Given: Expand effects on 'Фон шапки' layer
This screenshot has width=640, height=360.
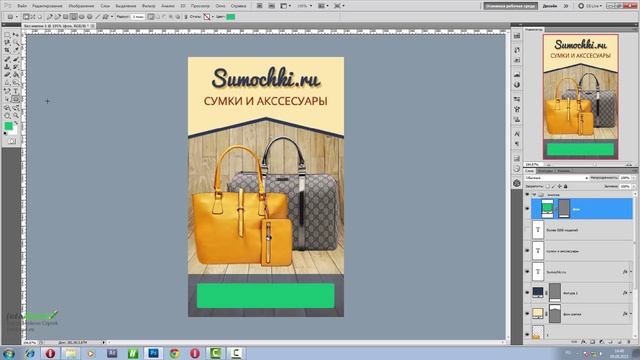Looking at the screenshot, I should (x=631, y=314).
